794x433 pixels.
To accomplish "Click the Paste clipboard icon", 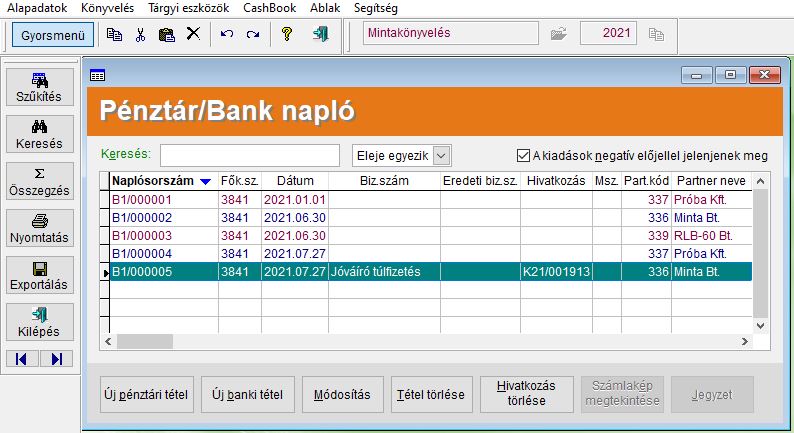I will click(x=167, y=34).
